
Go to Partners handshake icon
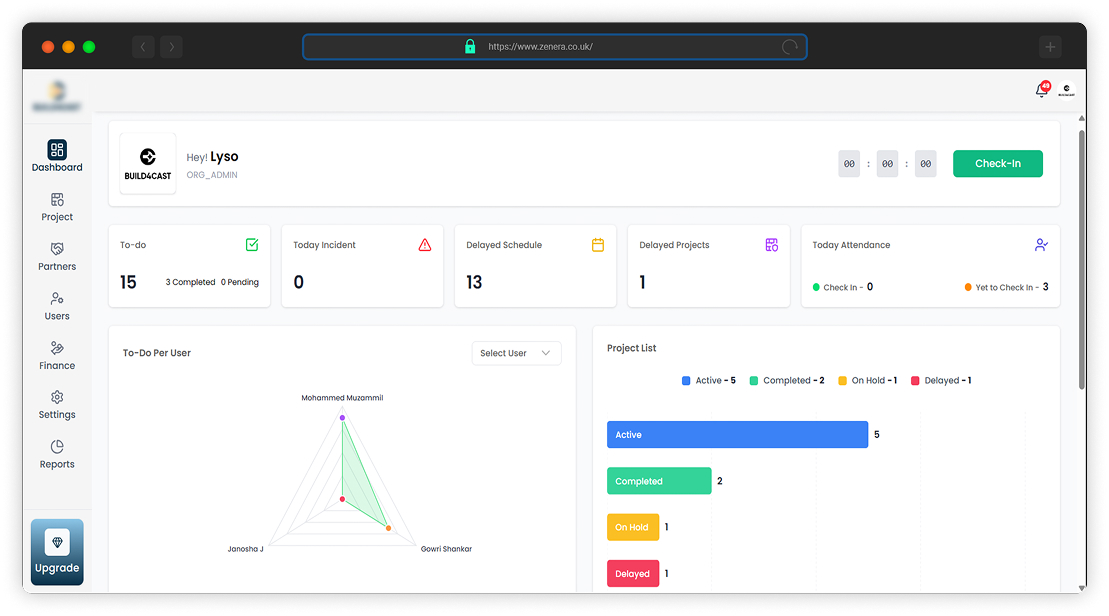[57, 249]
